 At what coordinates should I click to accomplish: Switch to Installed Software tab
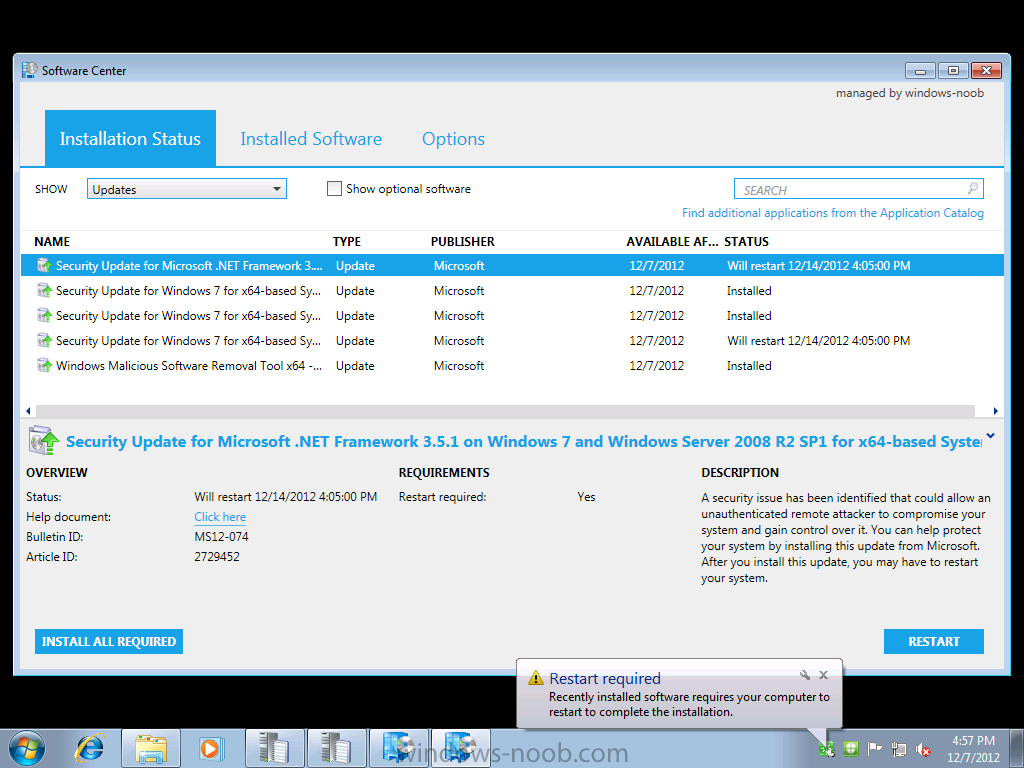click(311, 138)
